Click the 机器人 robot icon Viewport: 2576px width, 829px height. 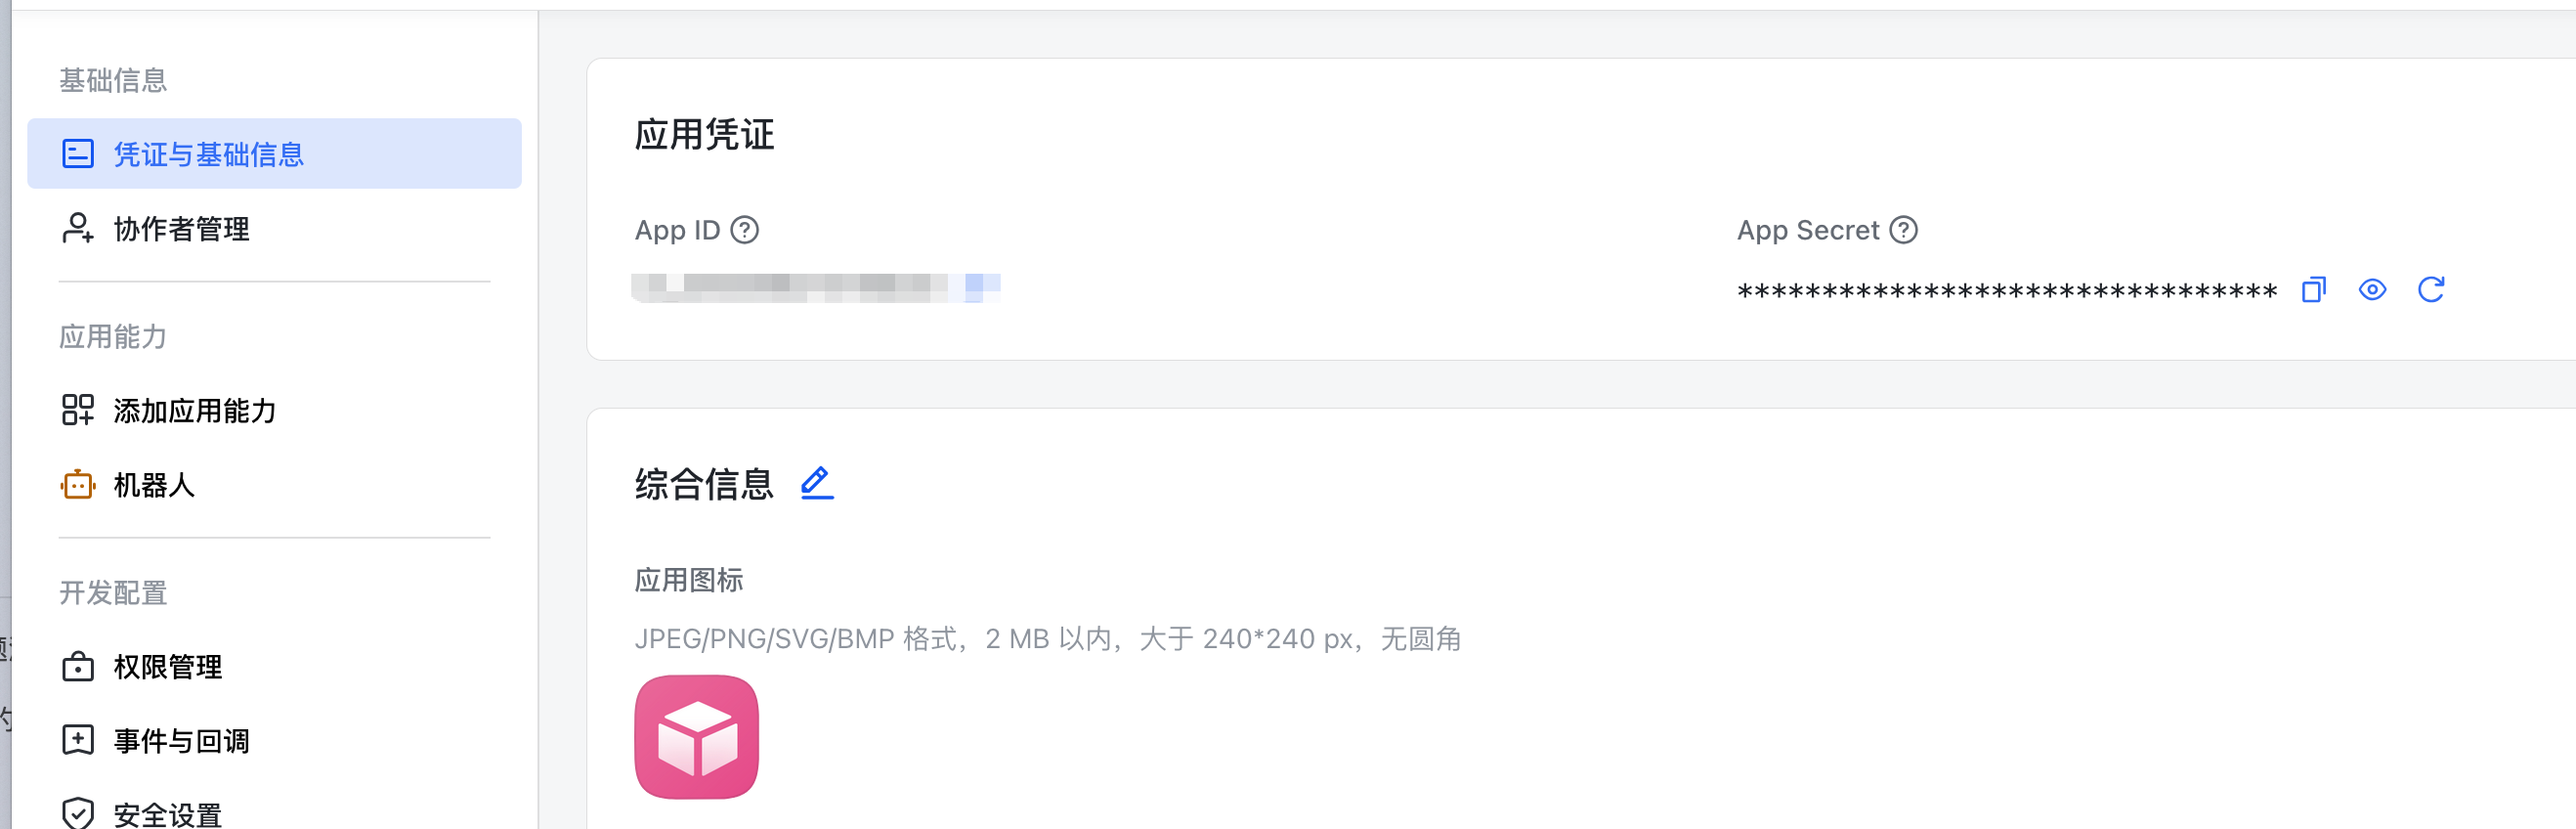click(x=78, y=485)
